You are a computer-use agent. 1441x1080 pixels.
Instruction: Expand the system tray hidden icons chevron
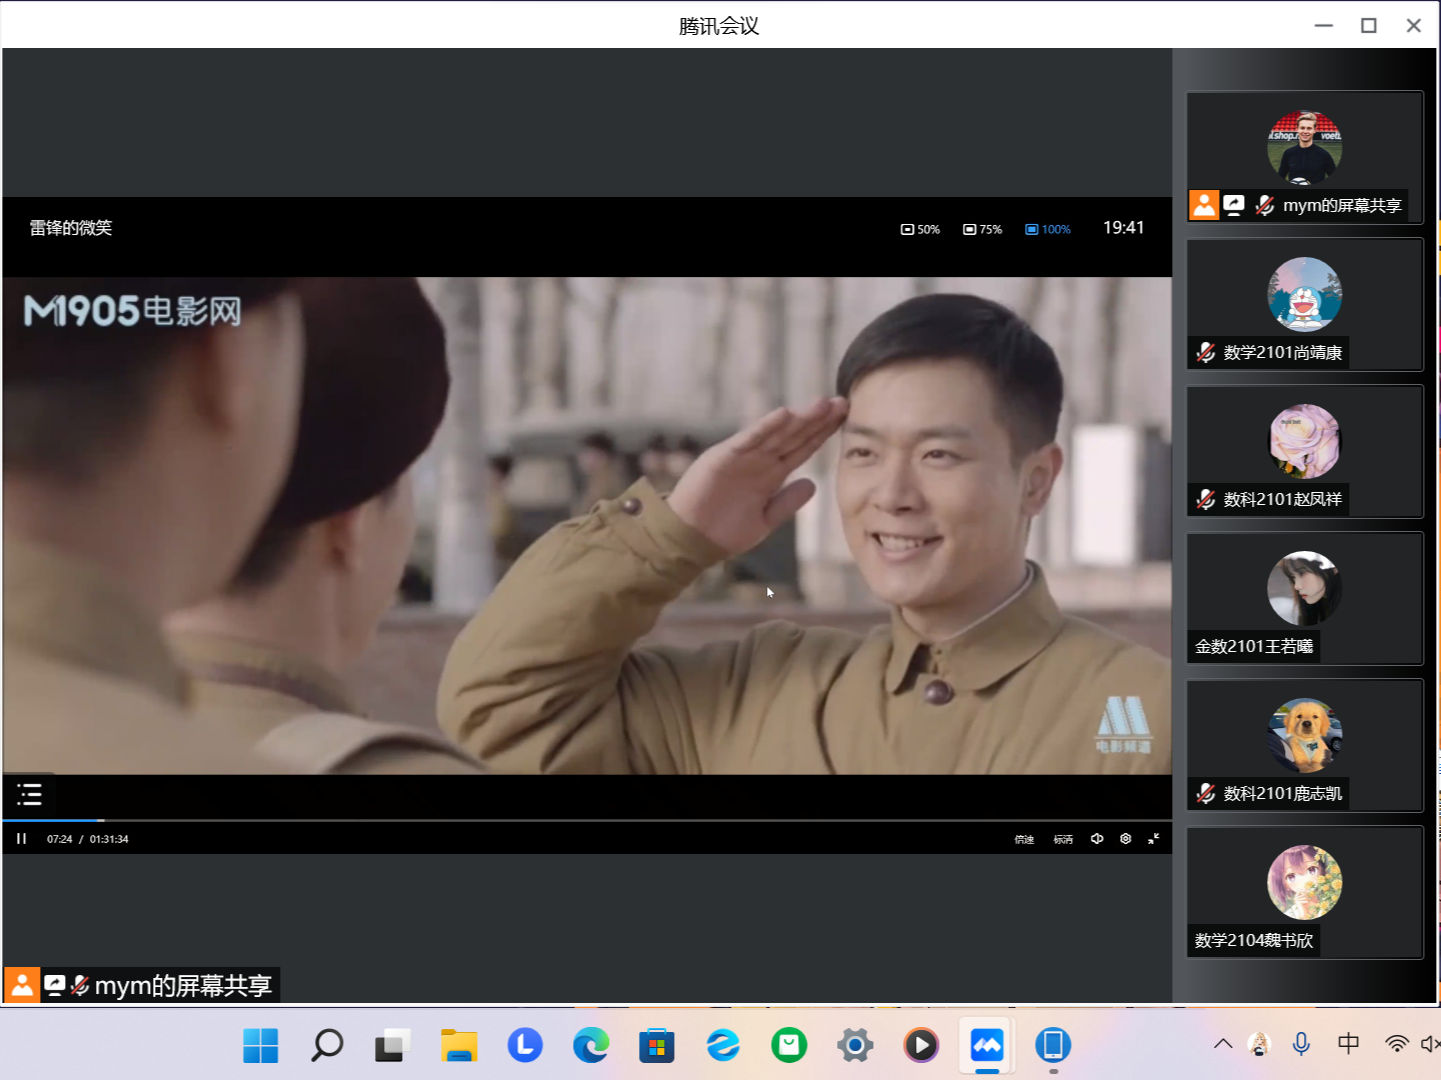(x=1223, y=1044)
